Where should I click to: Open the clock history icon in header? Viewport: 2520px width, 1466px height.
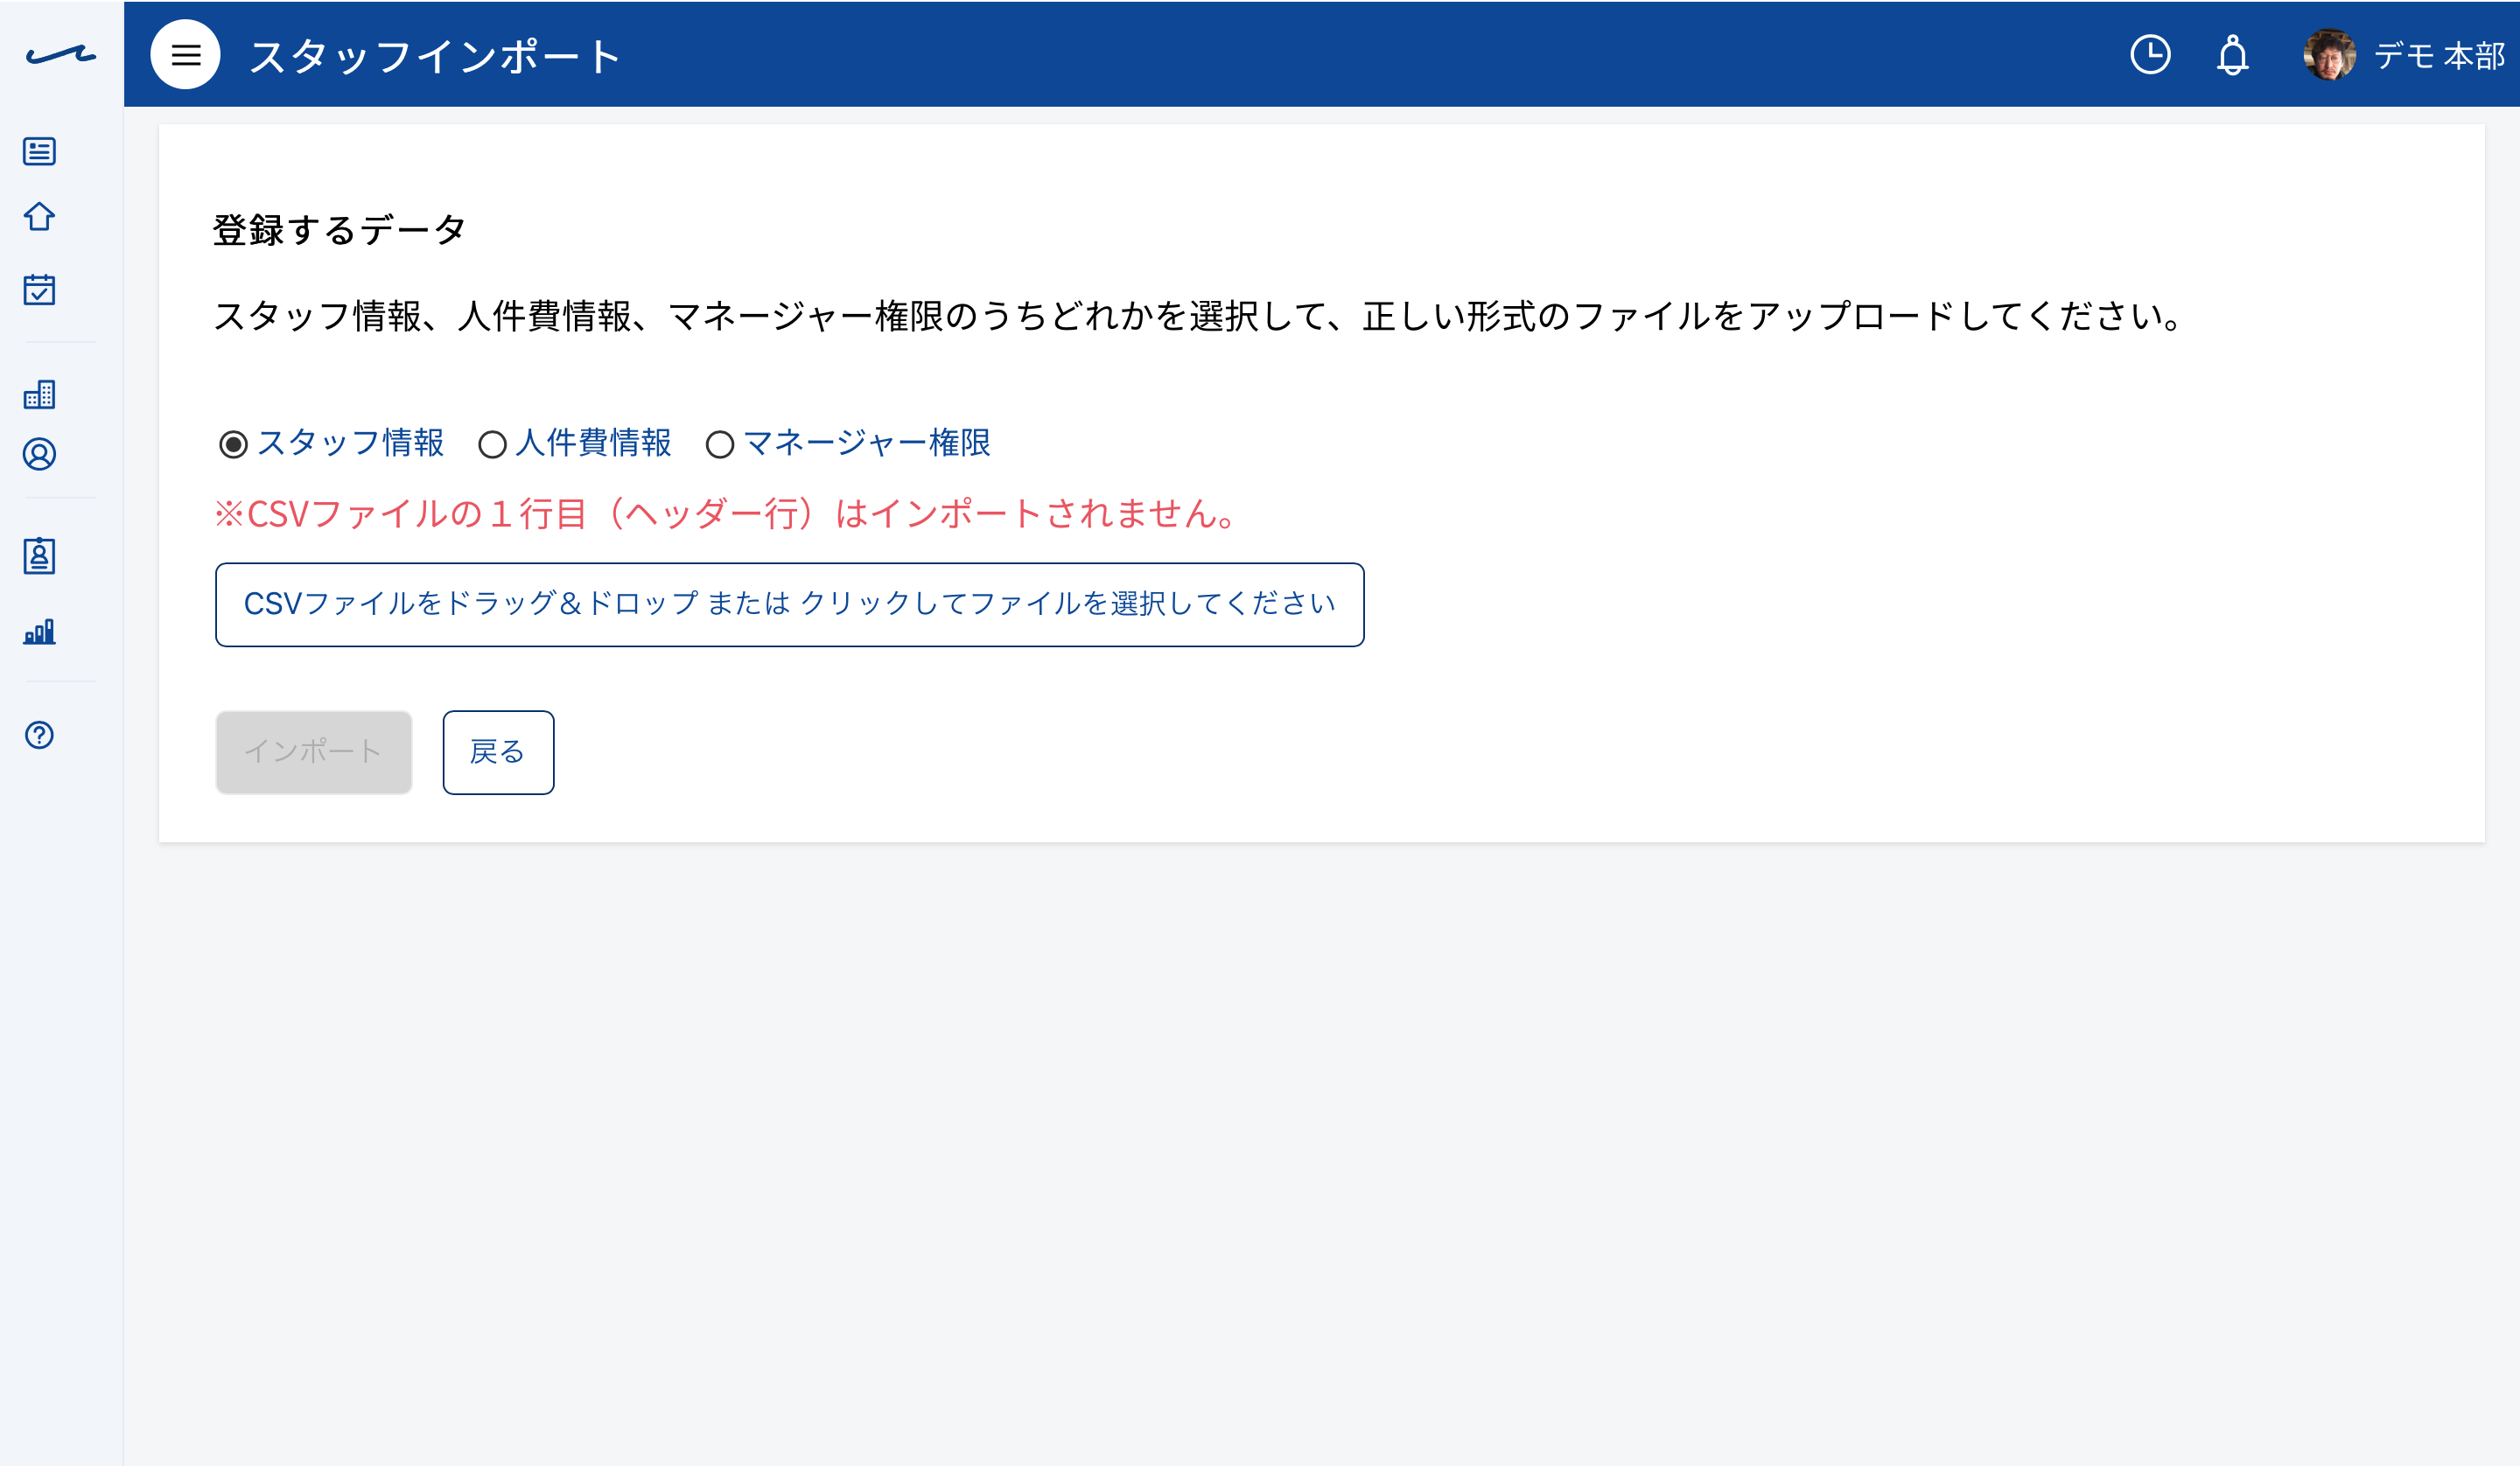pyautogui.click(x=2150, y=55)
